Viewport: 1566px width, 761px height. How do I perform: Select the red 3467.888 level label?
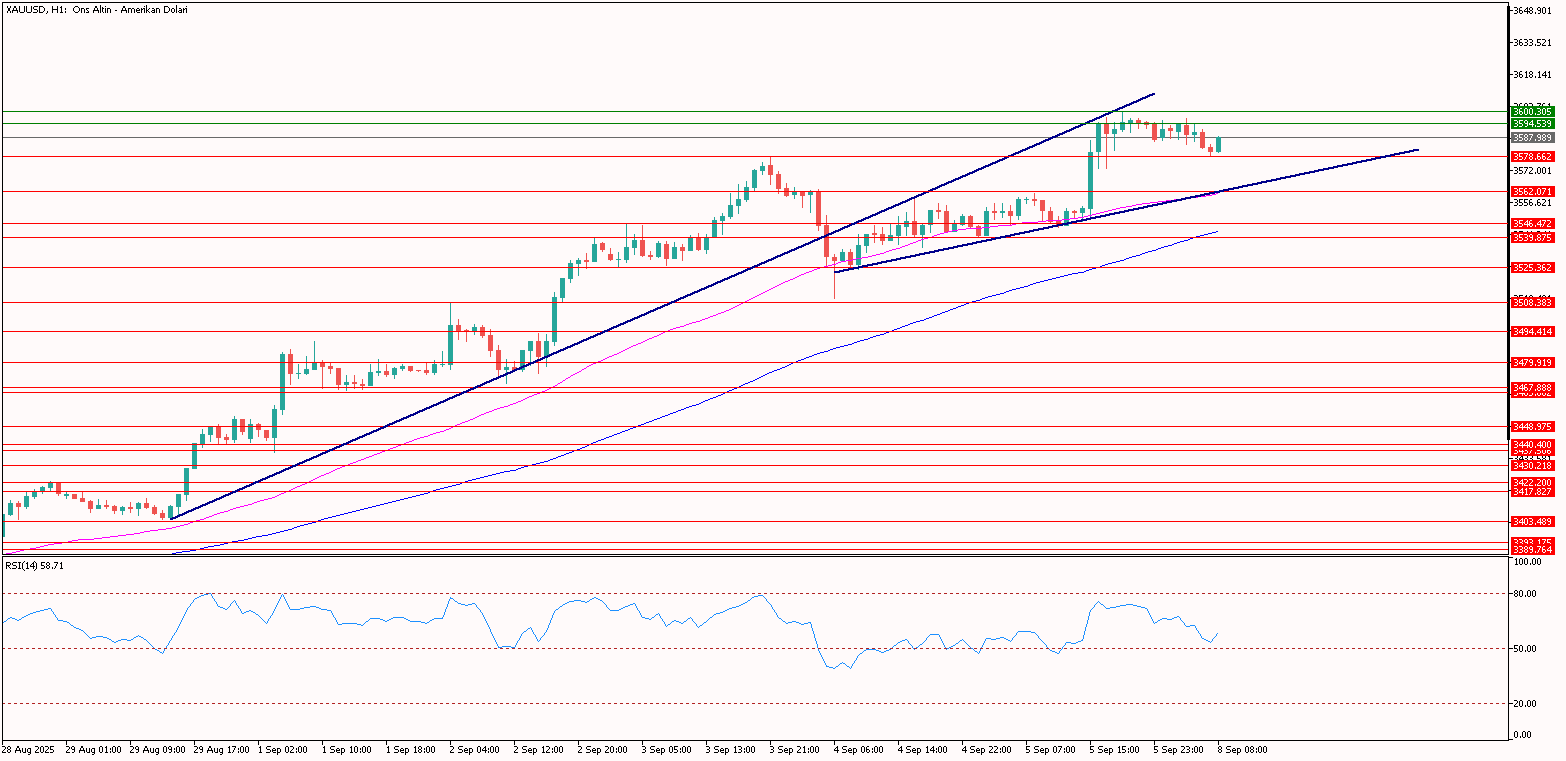click(x=1531, y=387)
